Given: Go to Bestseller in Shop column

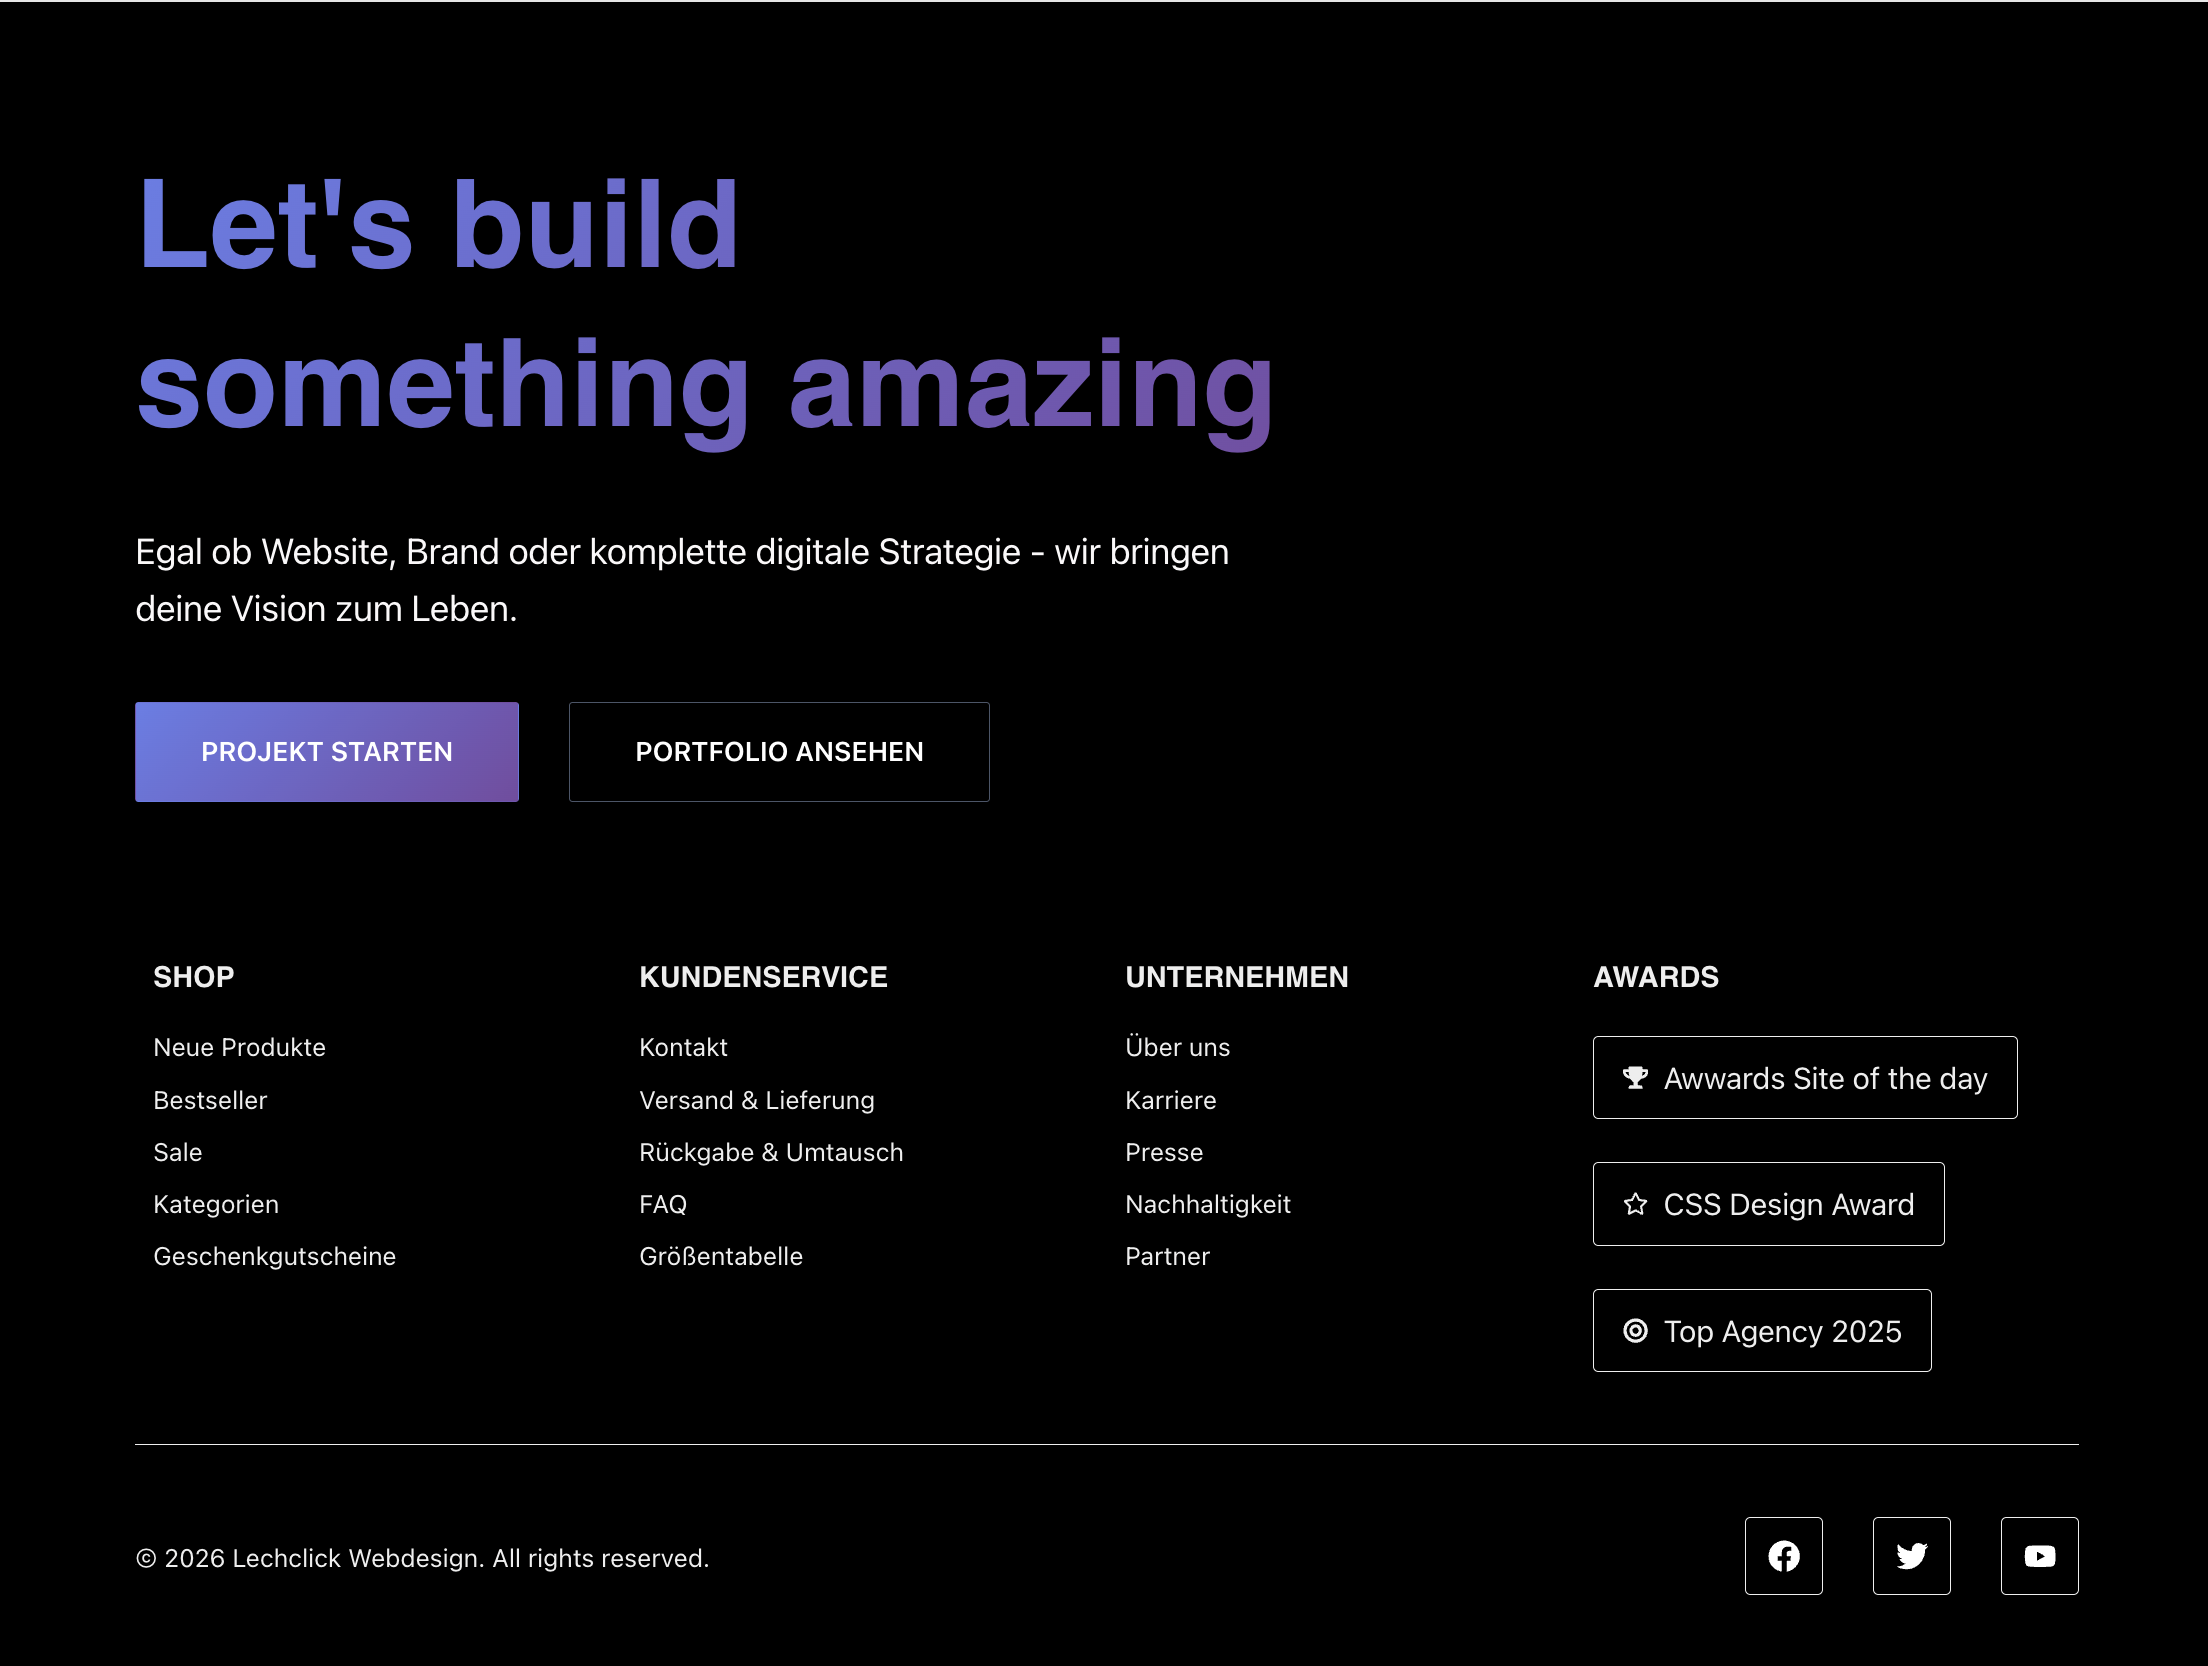Looking at the screenshot, I should coord(210,1100).
